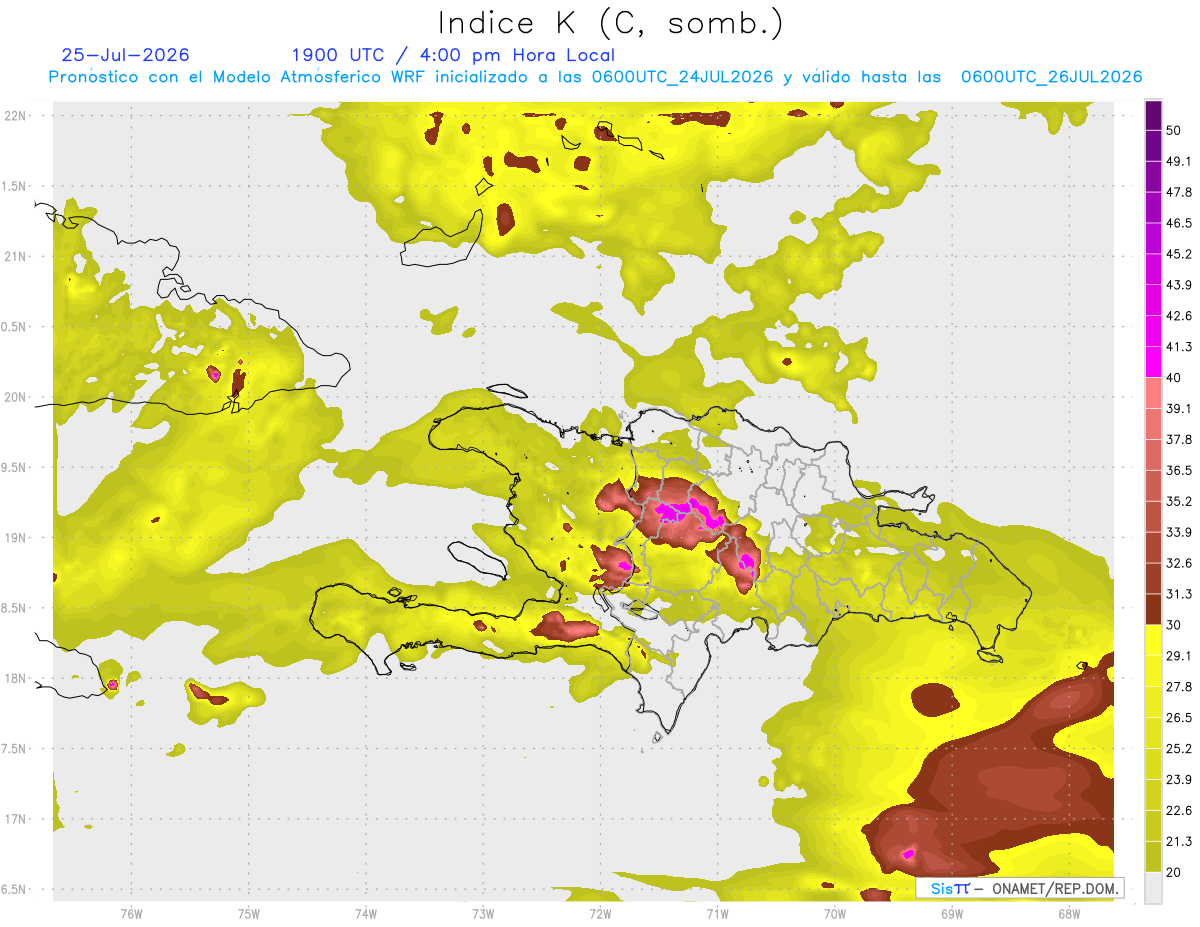1200x927 pixels.
Task: Select the initialization time "0600UTC_24JUL2026"
Action: click(x=682, y=77)
